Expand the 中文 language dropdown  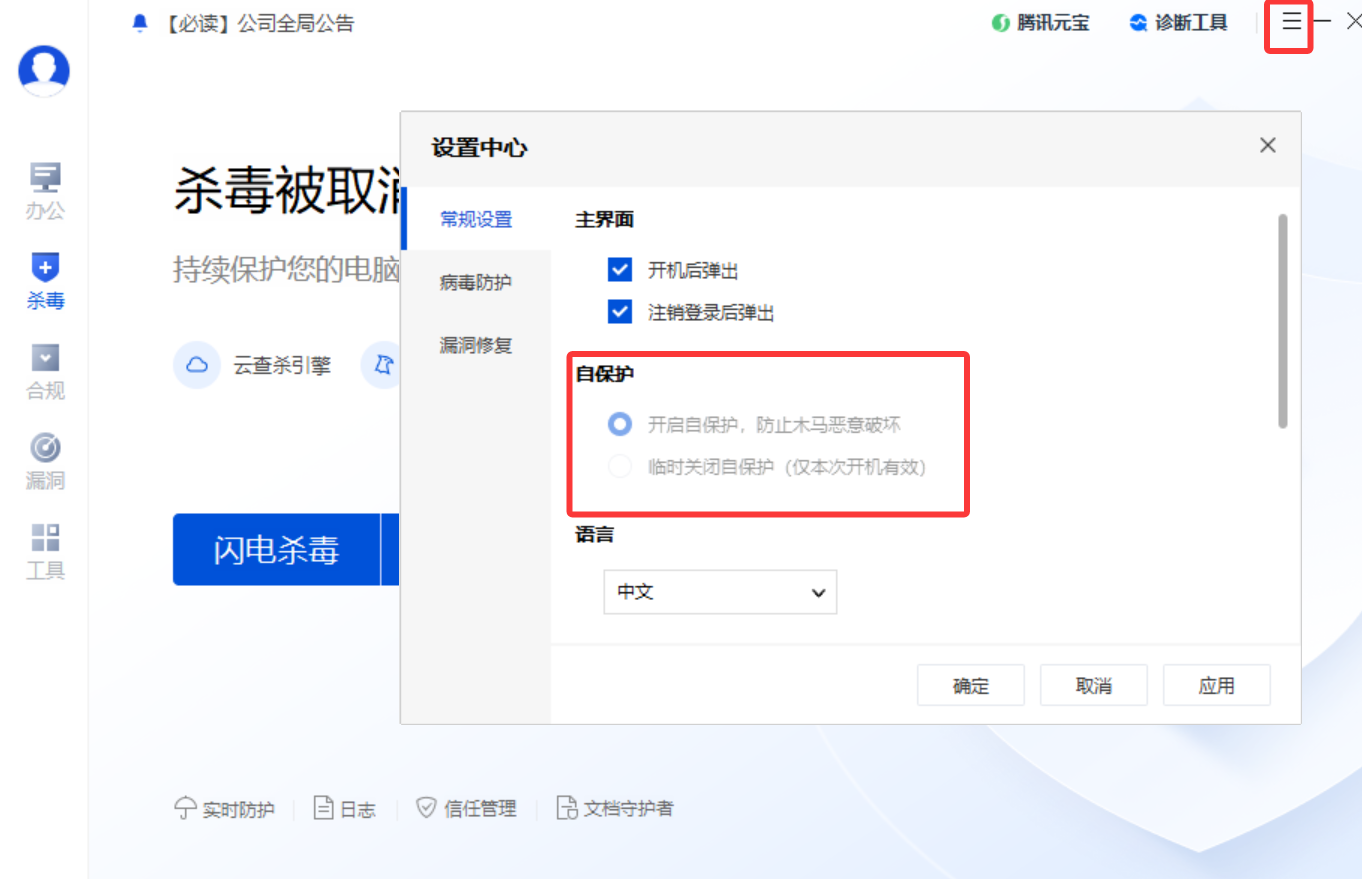coord(720,592)
